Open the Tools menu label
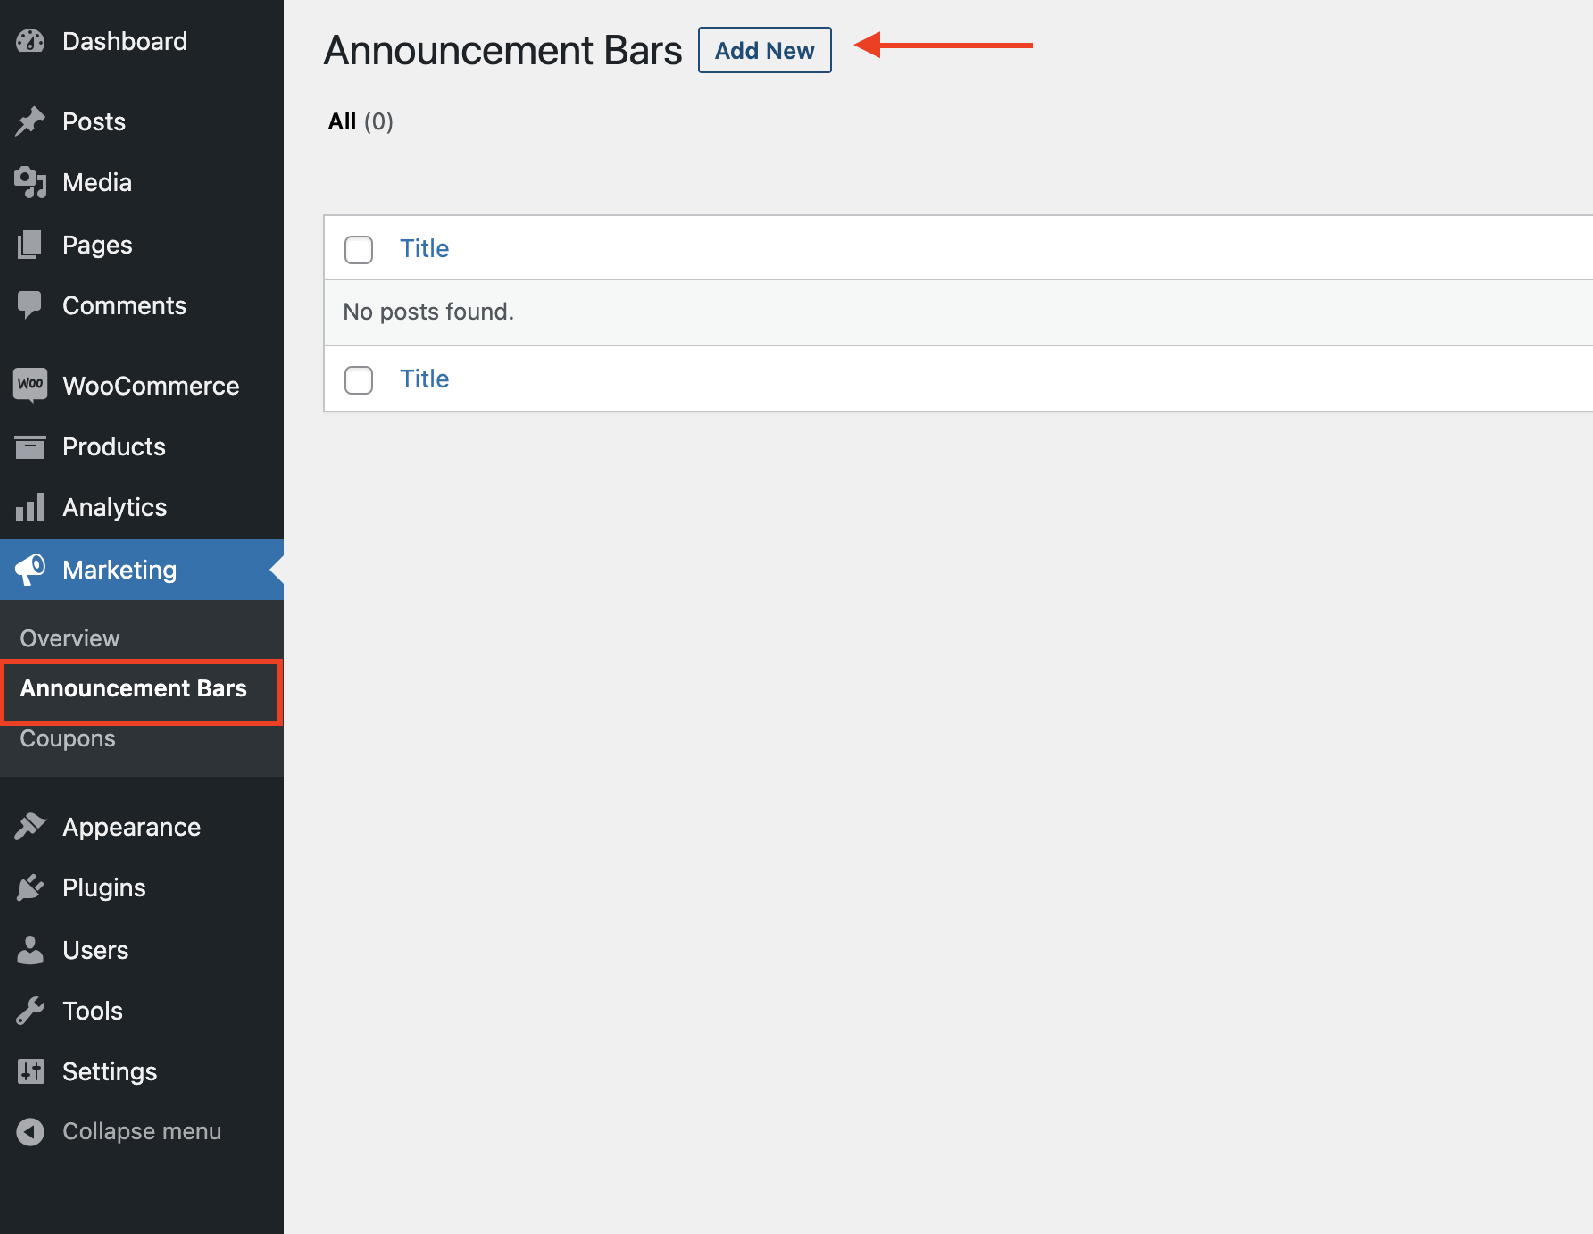The height and width of the screenshot is (1234, 1593). coord(92,1011)
